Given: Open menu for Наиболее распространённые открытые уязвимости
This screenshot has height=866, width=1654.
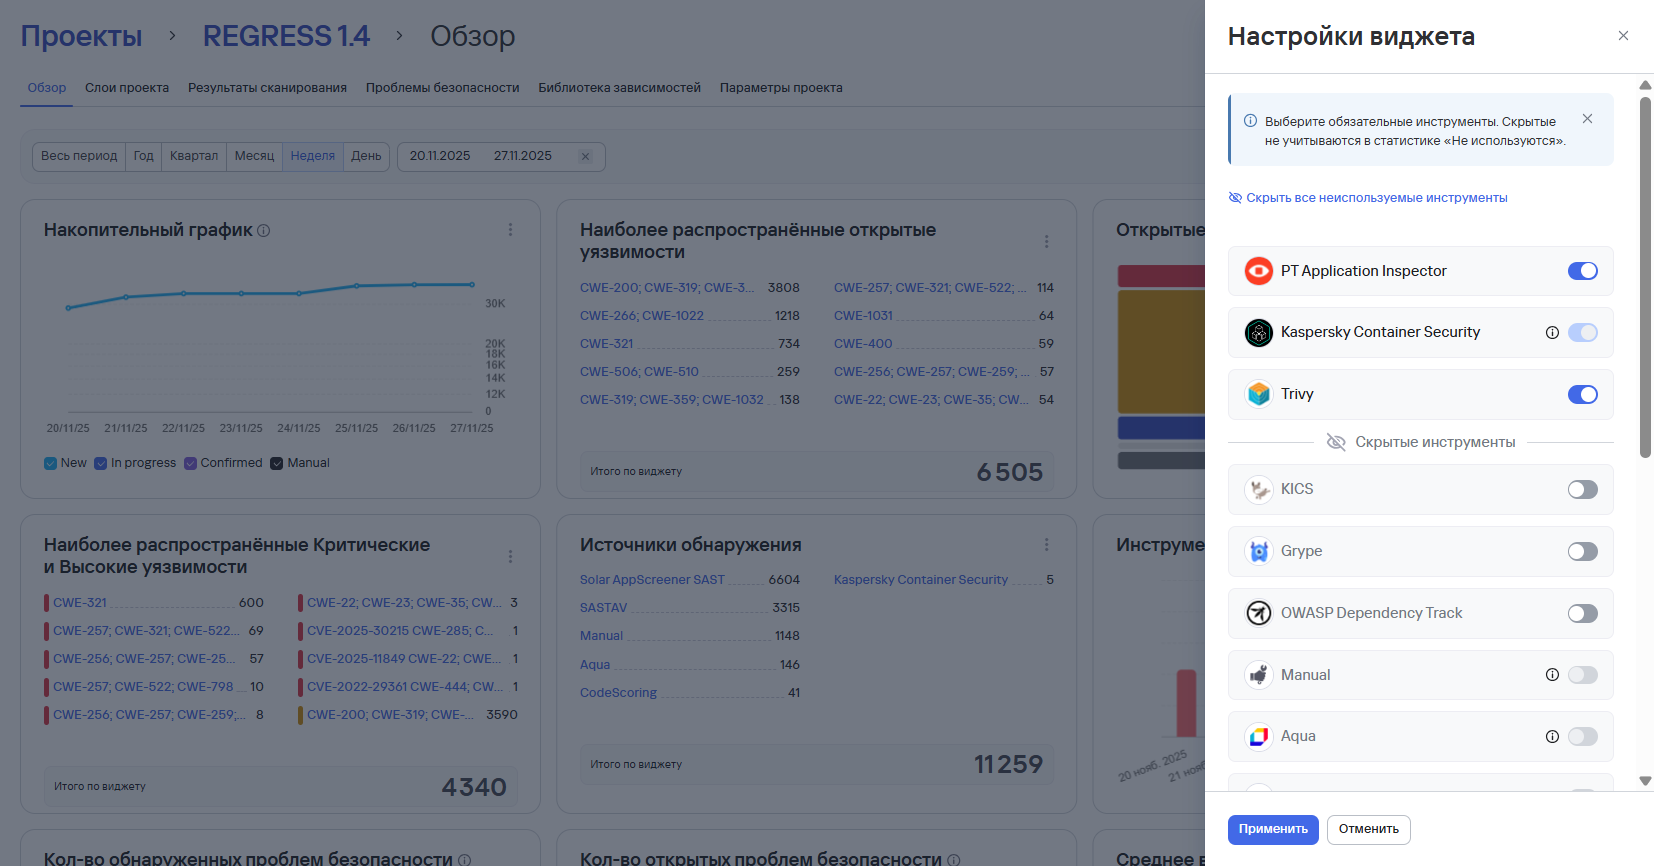Looking at the screenshot, I should click(1046, 241).
